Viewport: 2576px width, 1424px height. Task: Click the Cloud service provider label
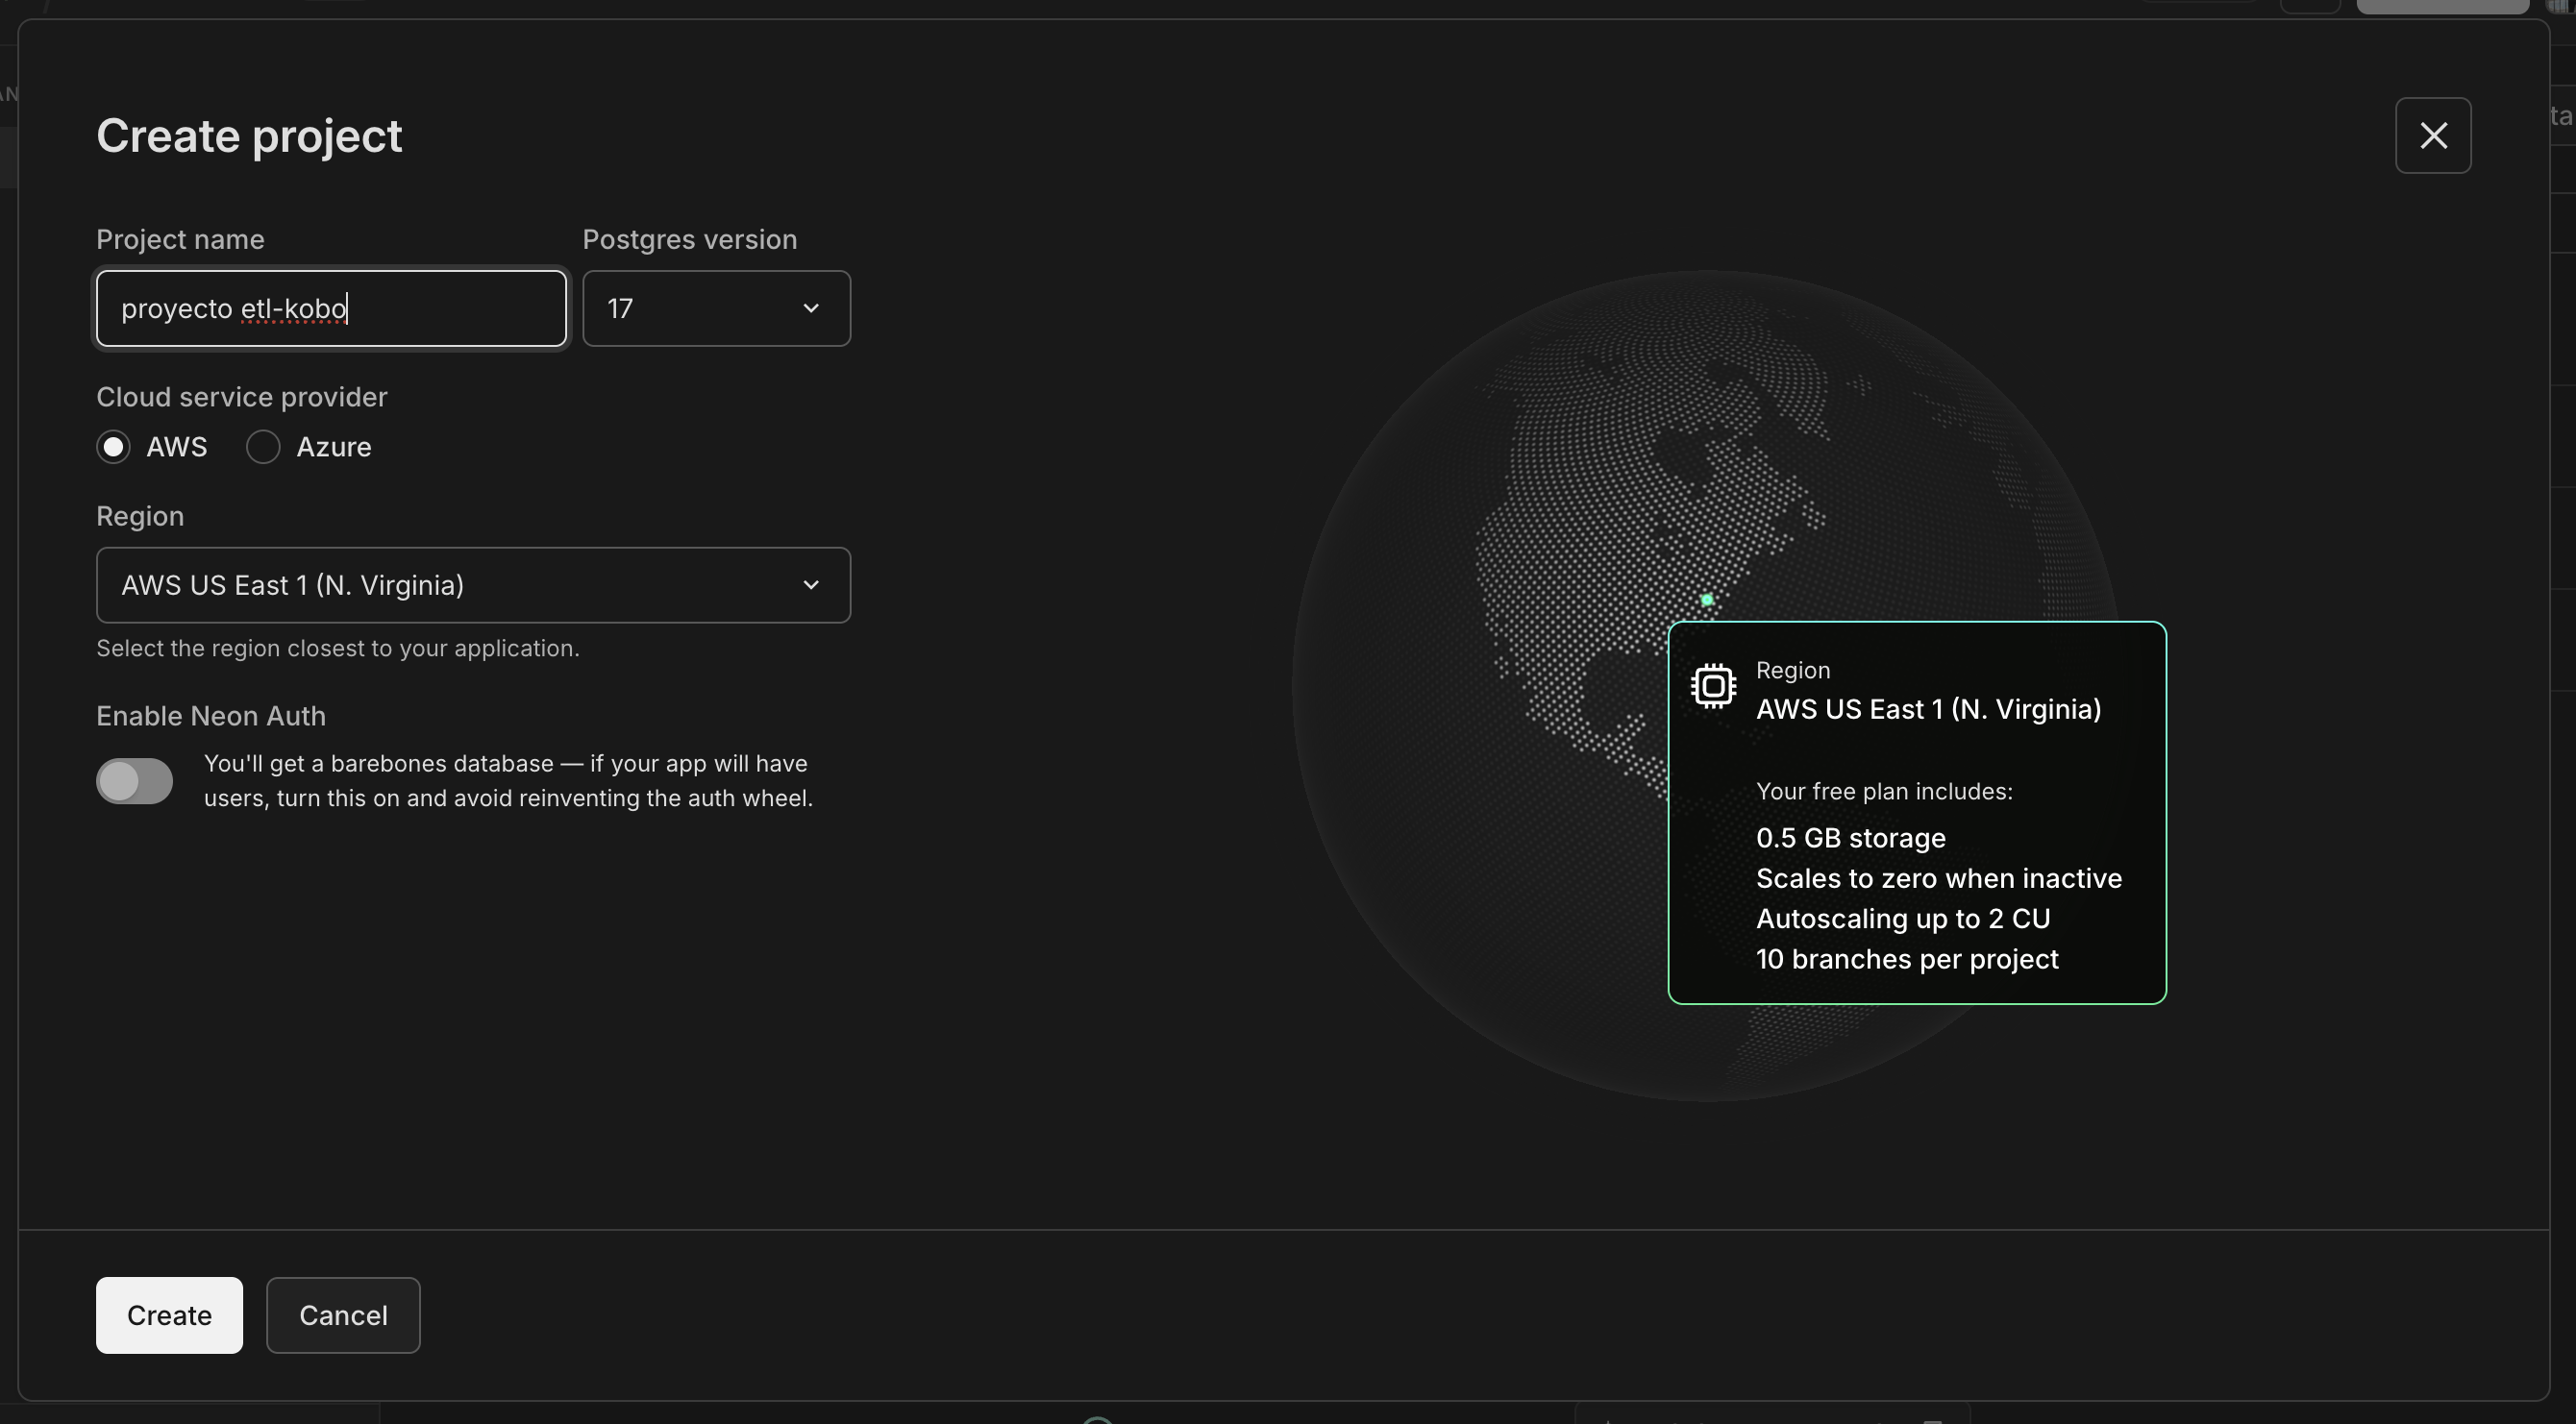pos(241,397)
